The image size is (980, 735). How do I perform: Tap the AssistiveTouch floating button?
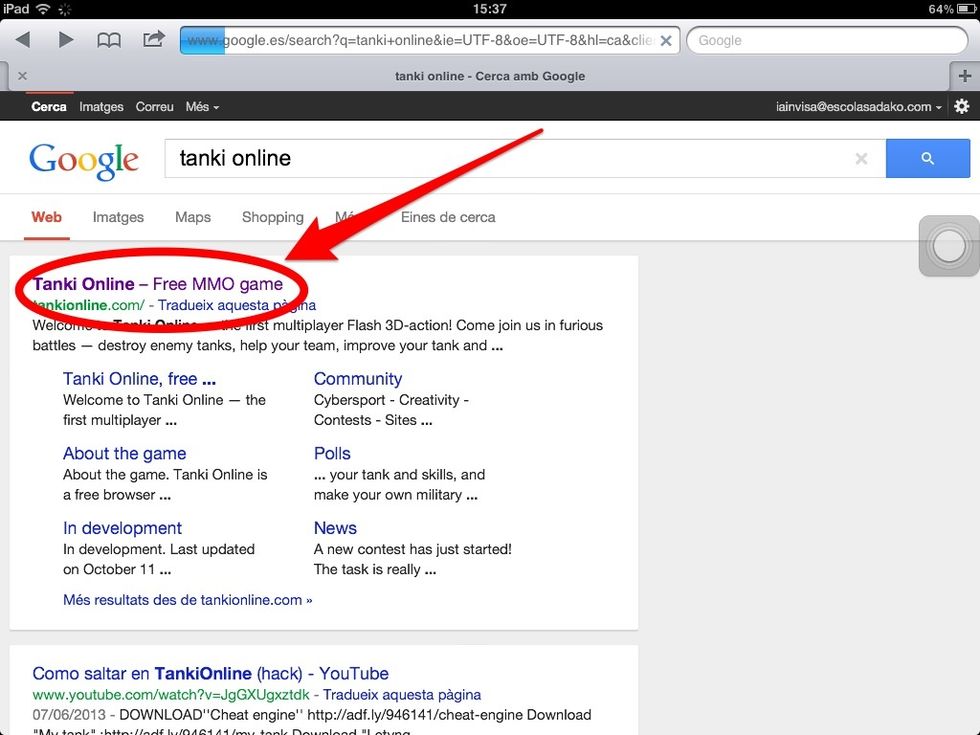947,245
